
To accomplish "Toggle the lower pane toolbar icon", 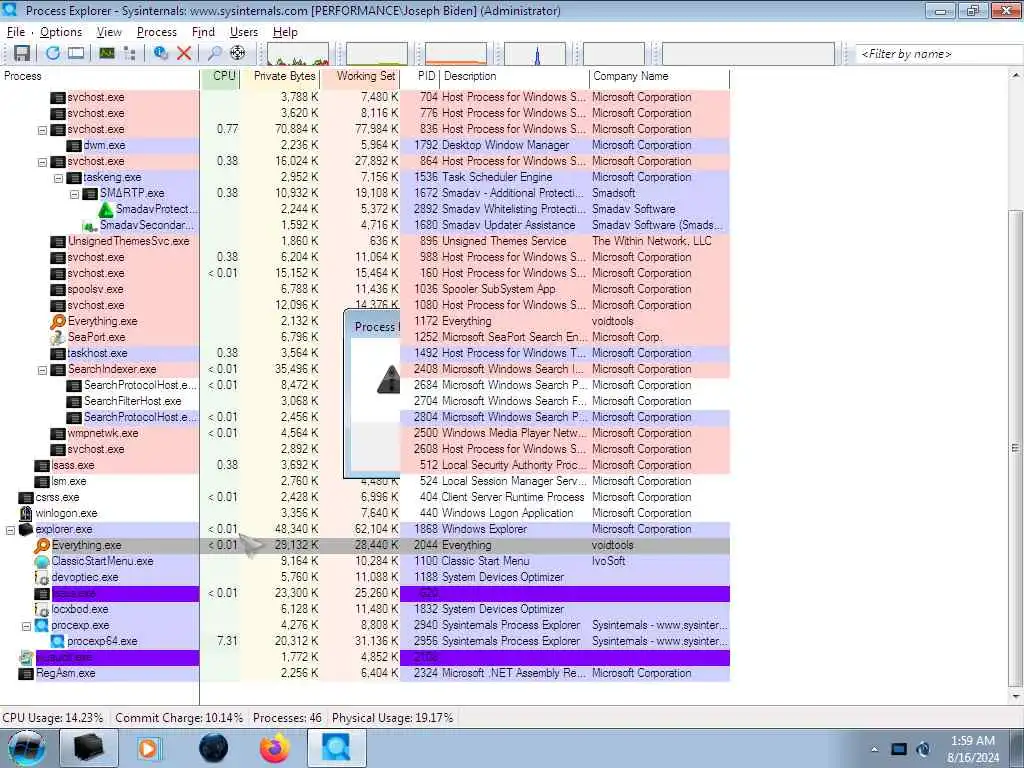I will 76,53.
